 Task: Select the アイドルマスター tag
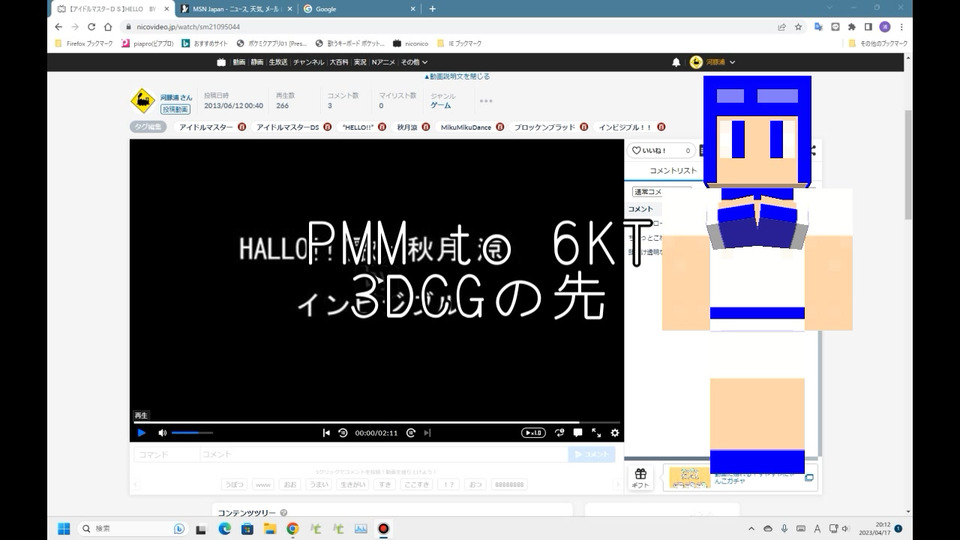(x=206, y=127)
